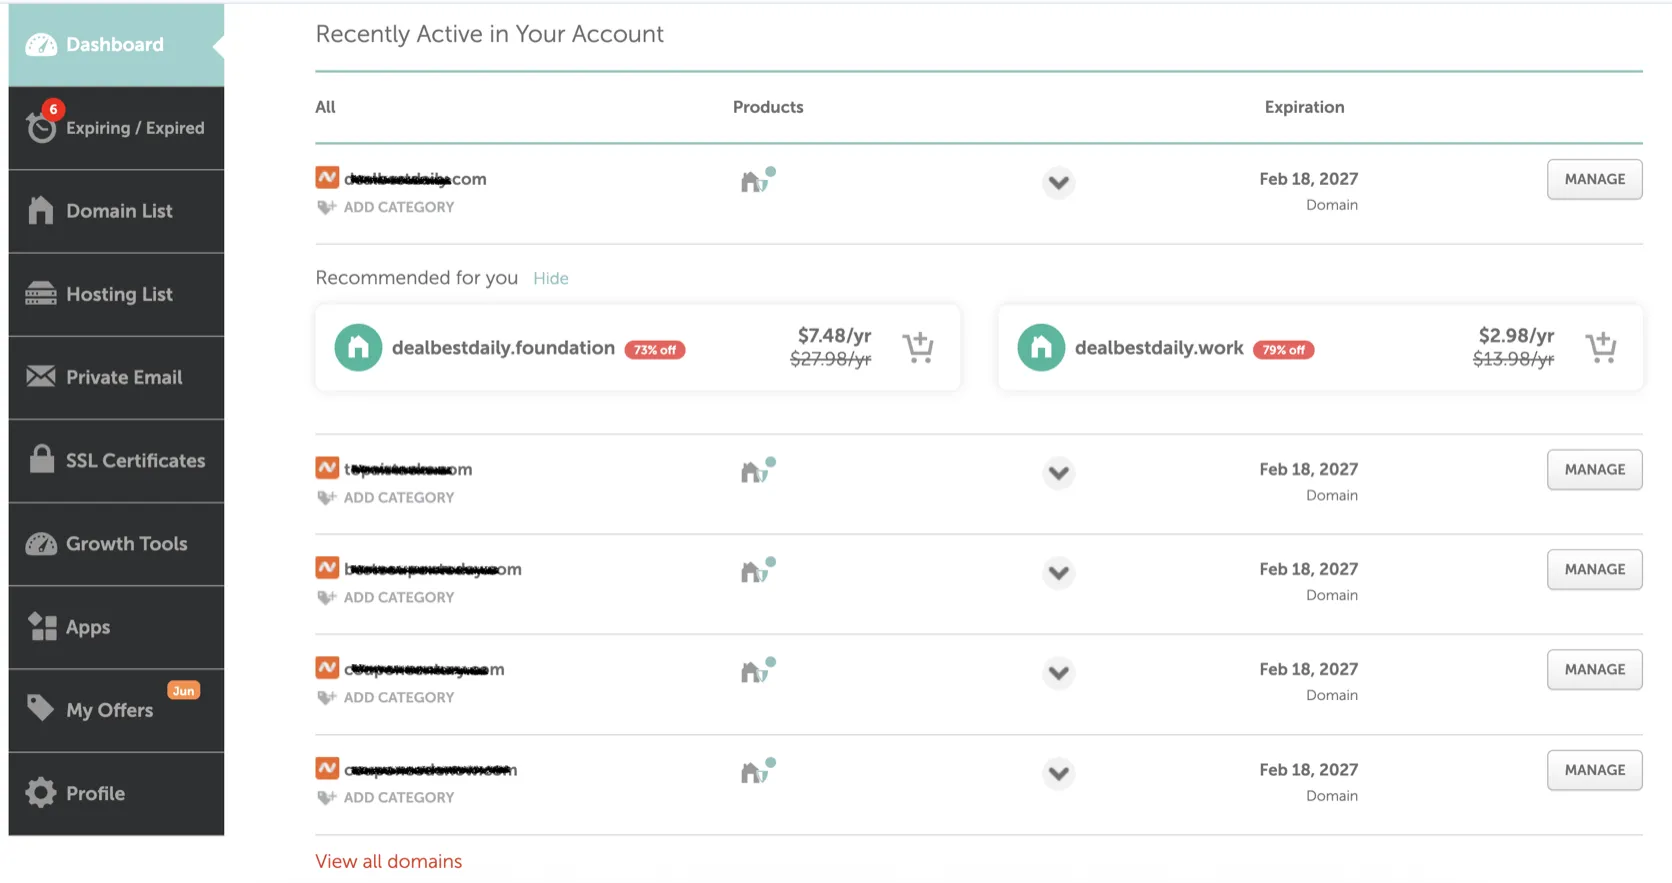The width and height of the screenshot is (1672, 883).
Task: Hide the Recommended for you section
Action: [551, 278]
